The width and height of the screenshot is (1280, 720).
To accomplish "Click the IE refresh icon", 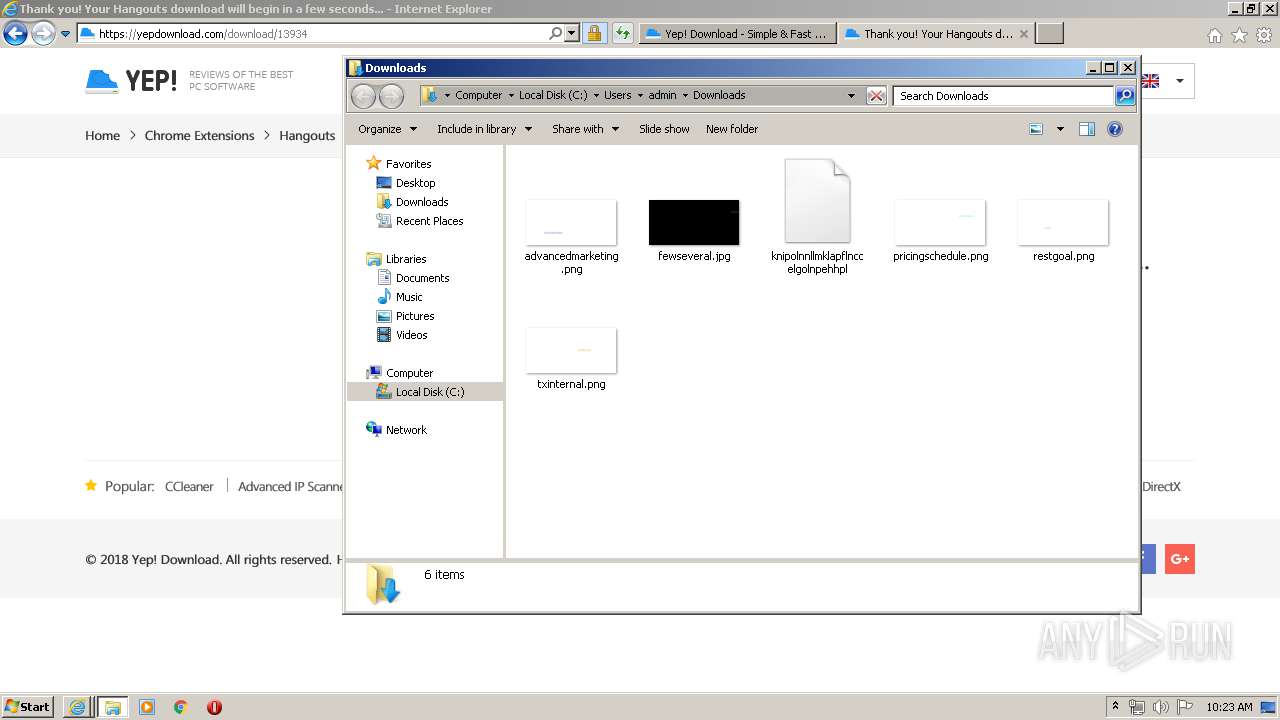I will click(623, 33).
